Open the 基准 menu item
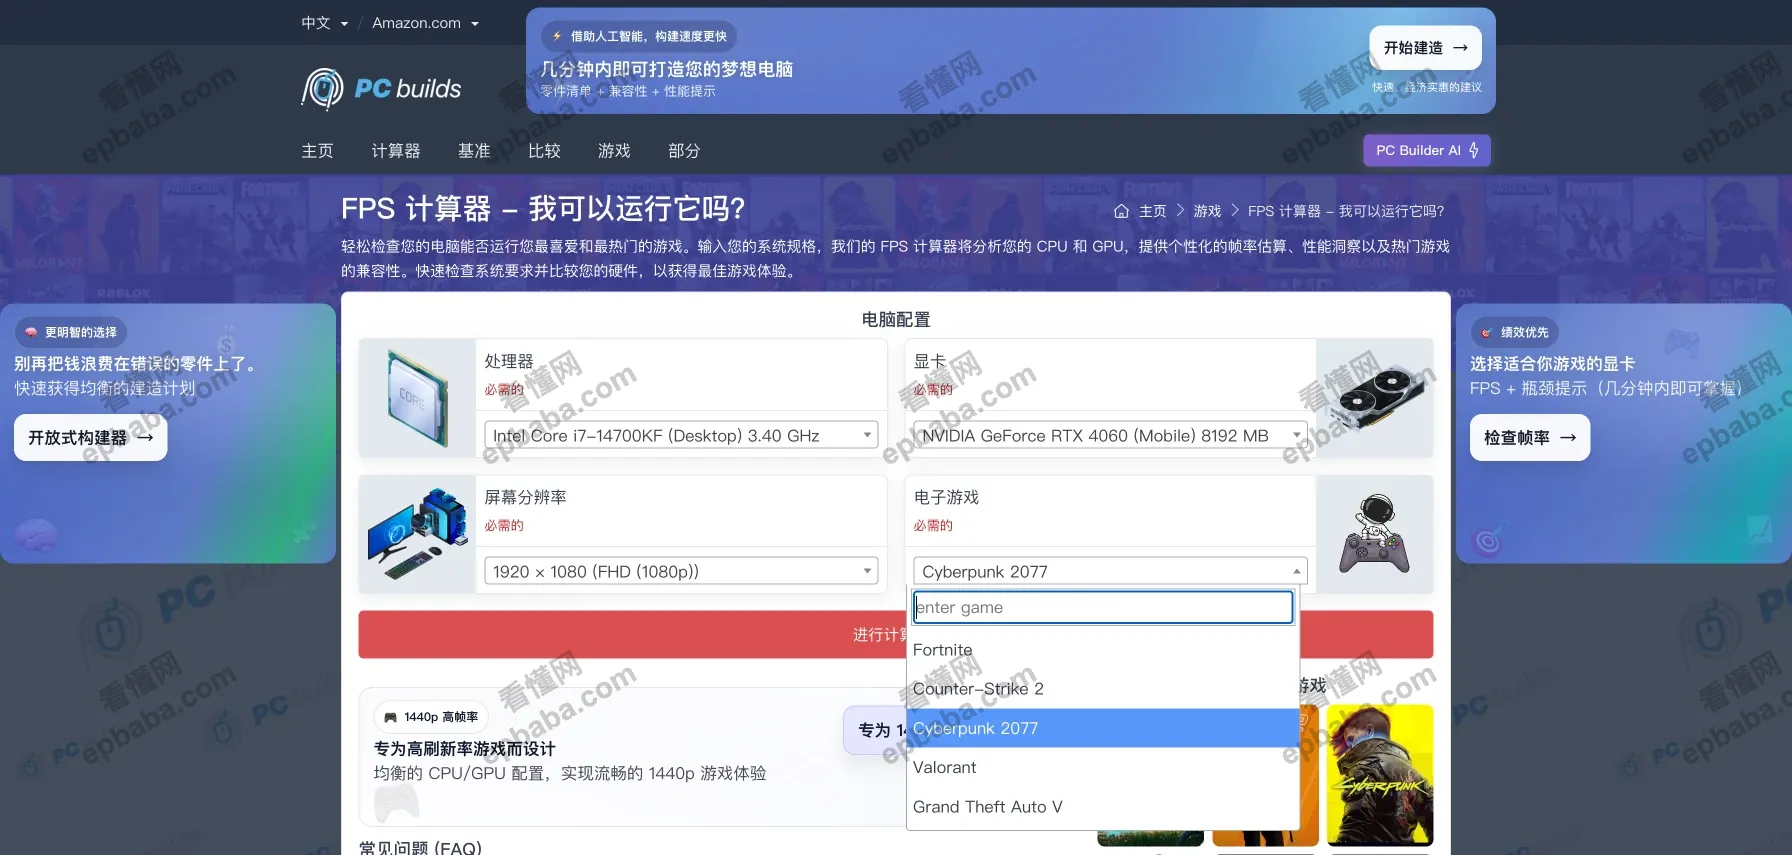 [474, 151]
